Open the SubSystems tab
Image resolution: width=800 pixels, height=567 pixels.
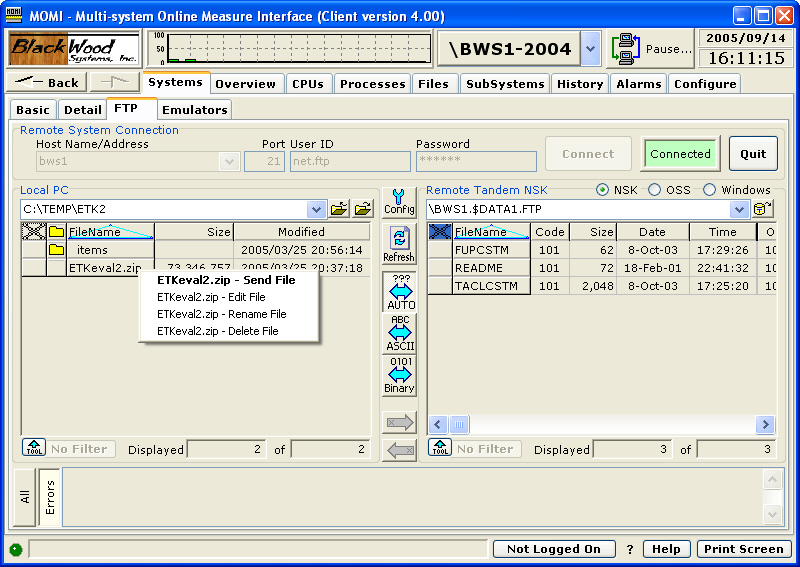505,84
